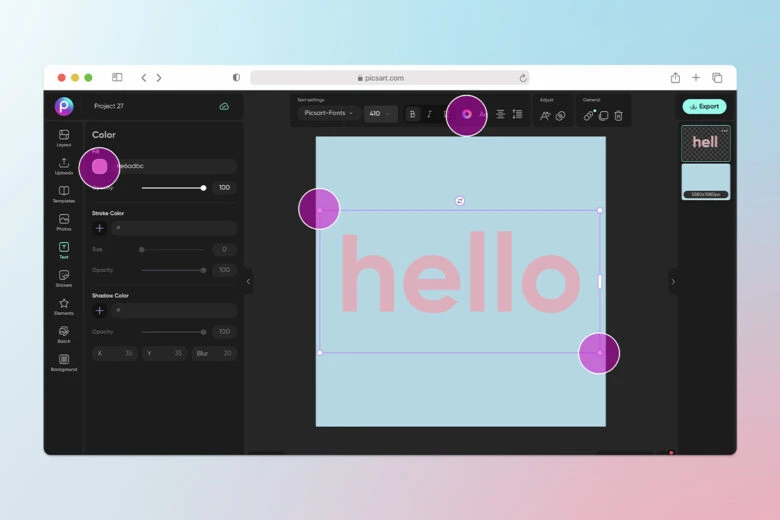Image resolution: width=780 pixels, height=520 pixels.
Task: Open the Uploads panel
Action: pos(64,165)
